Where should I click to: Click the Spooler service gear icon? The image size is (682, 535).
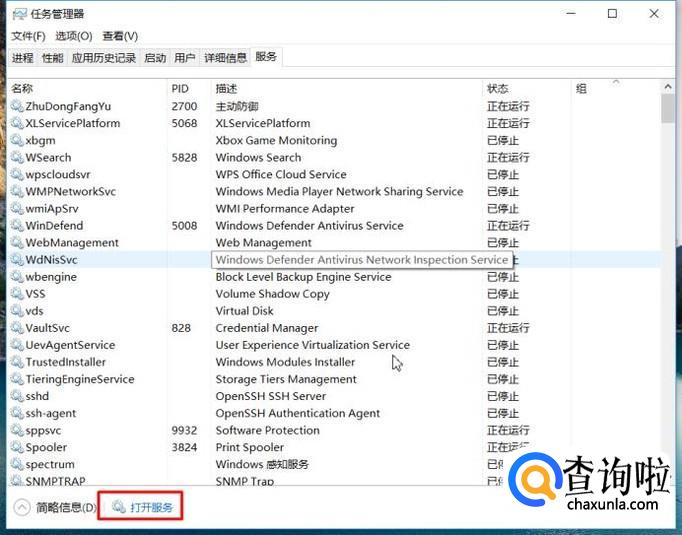[x=17, y=447]
